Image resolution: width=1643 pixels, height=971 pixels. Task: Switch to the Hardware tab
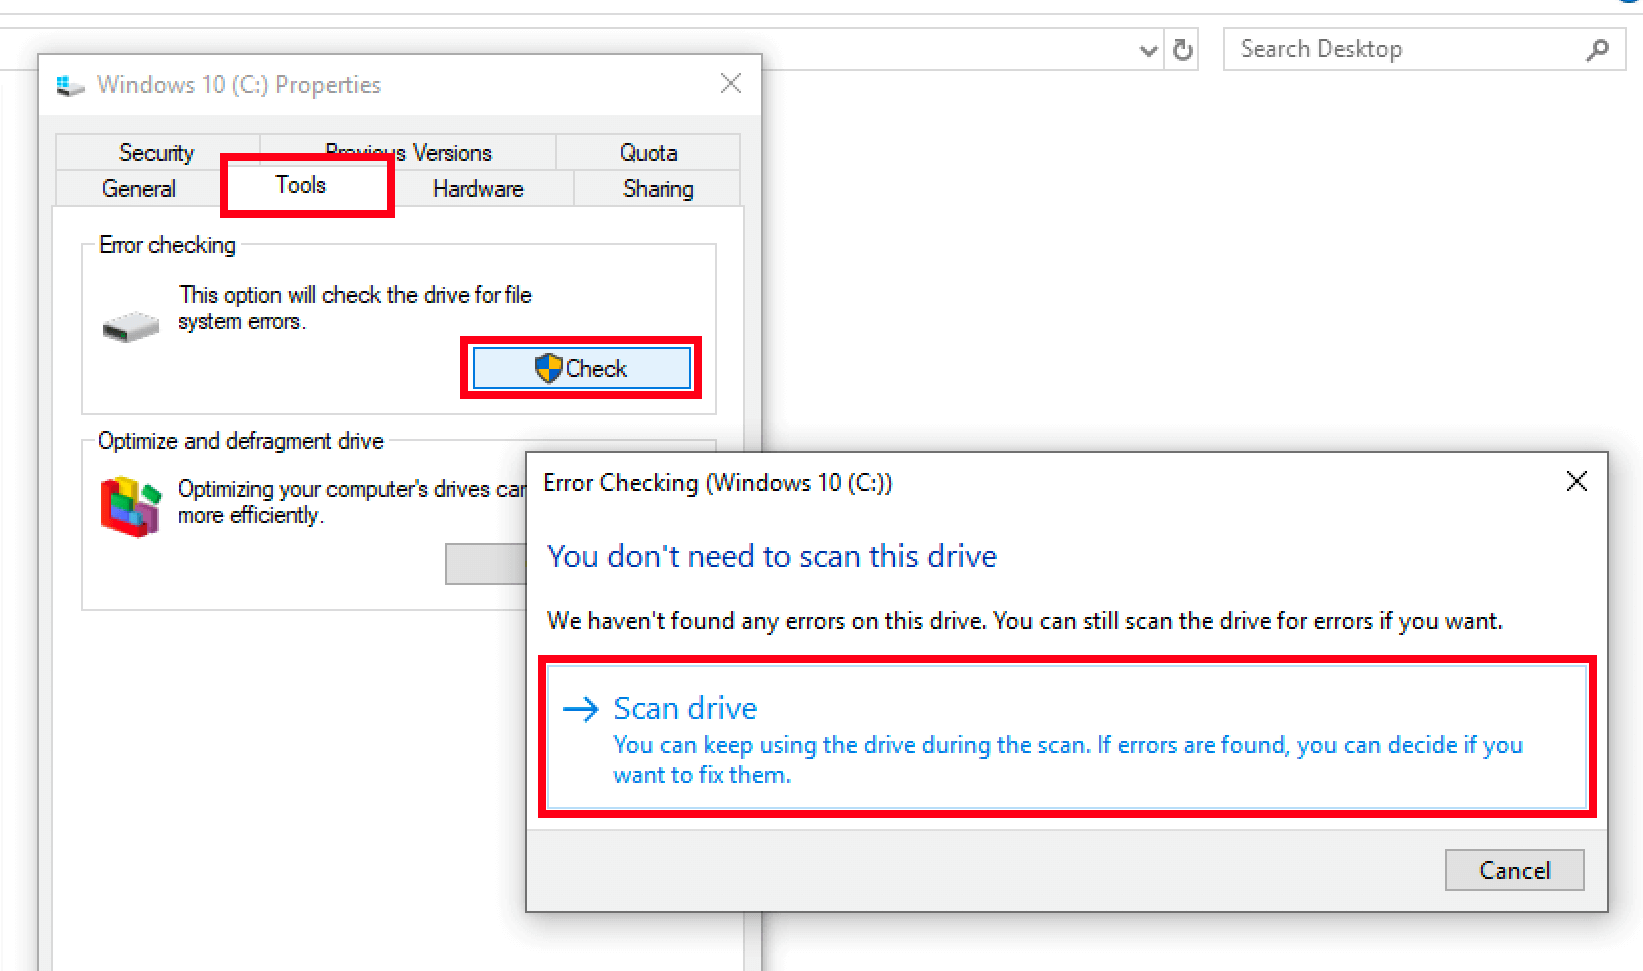pyautogui.click(x=478, y=188)
